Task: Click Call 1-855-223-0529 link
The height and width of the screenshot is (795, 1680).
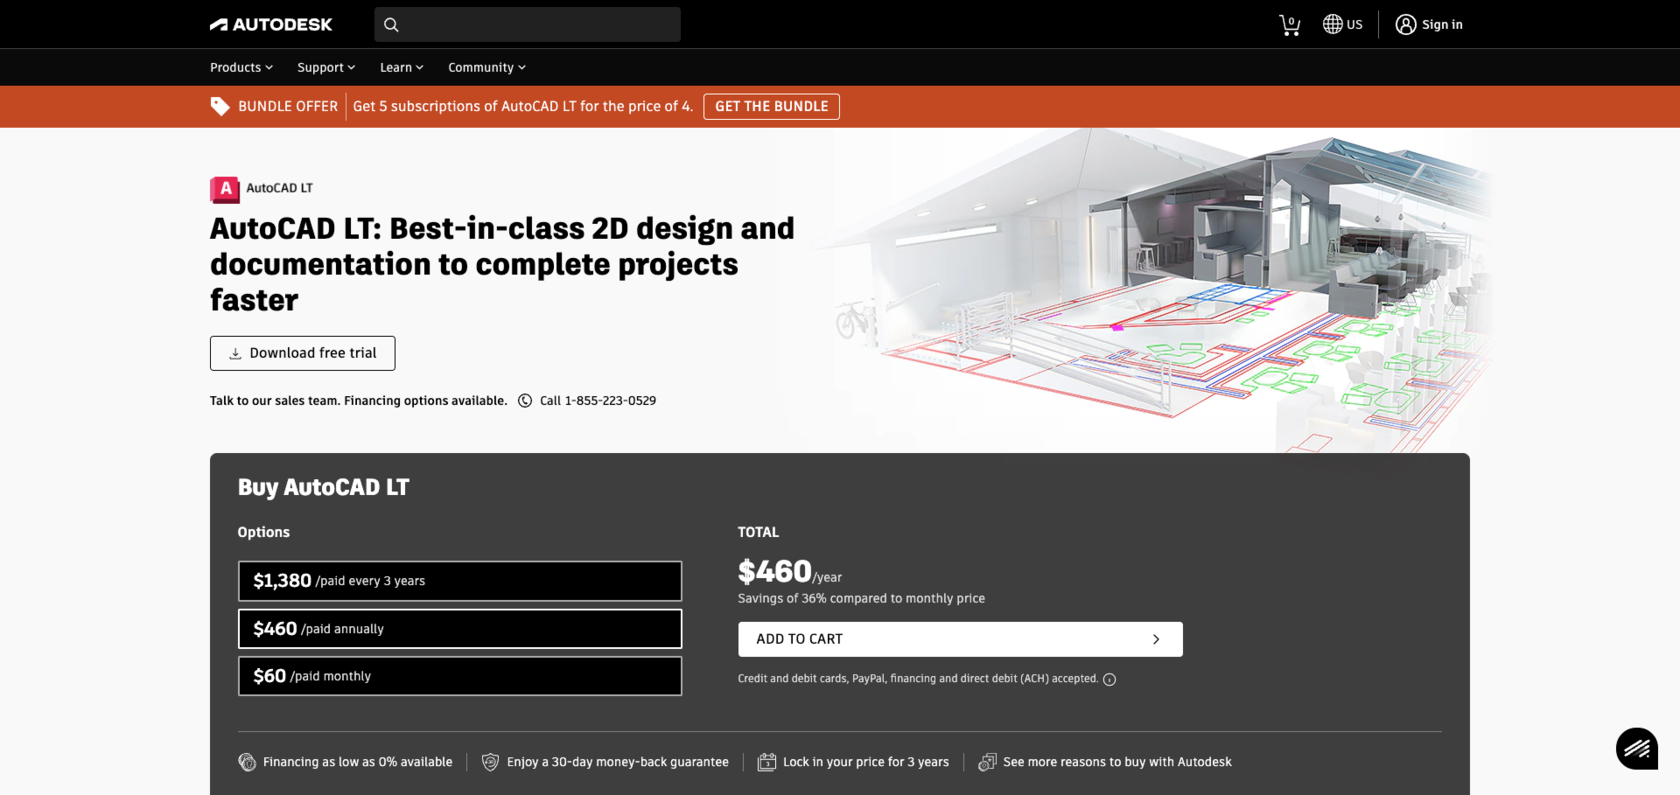Action: [598, 401]
